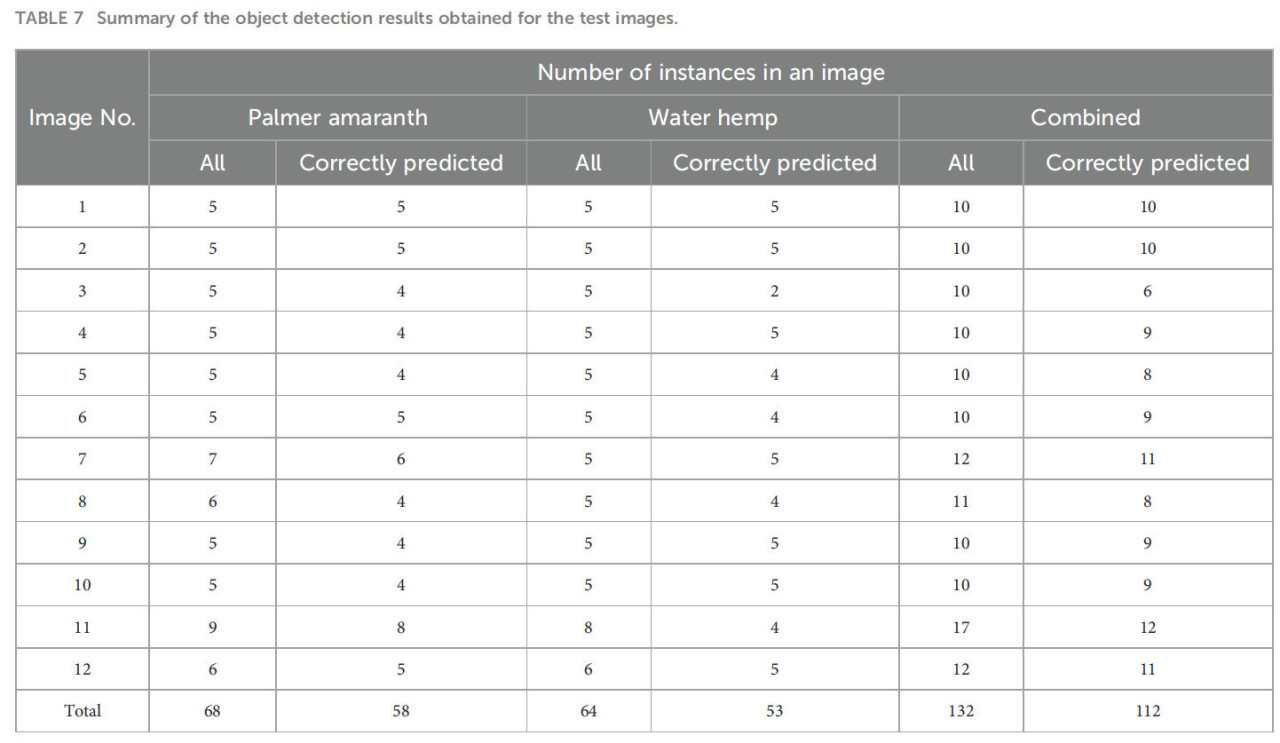This screenshot has width=1280, height=743.
Task: Click the "Correctly predicted" sub-header under Water hemp
Action: (774, 163)
